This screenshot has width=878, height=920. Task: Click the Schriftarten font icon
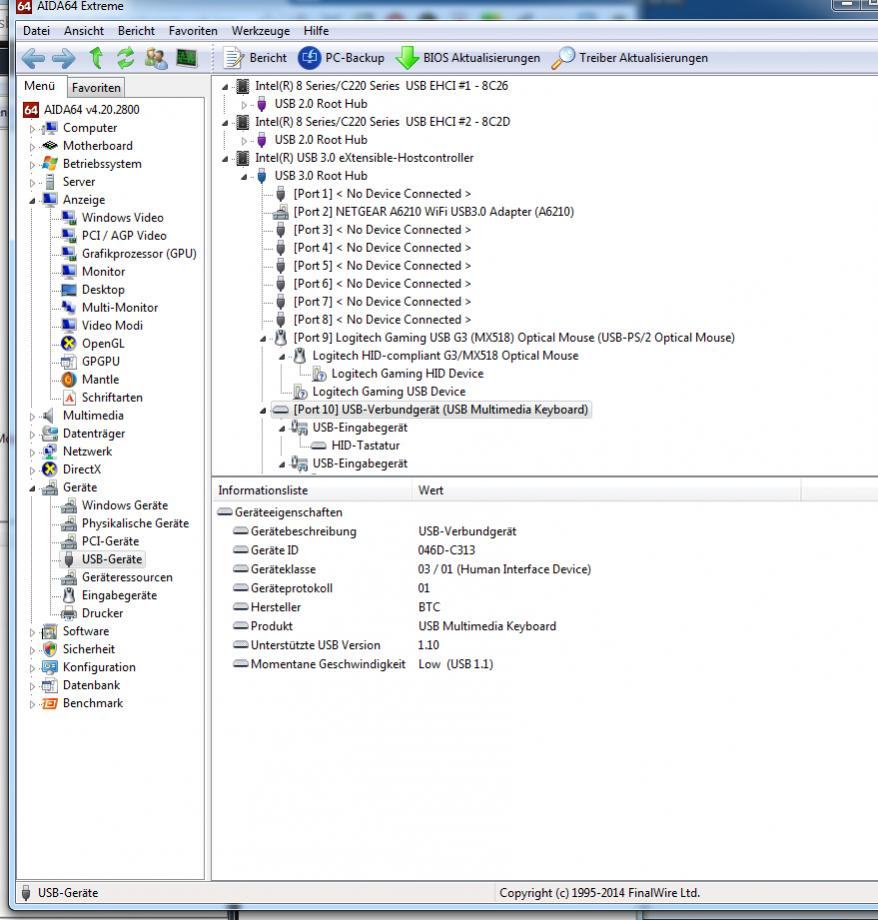[x=69, y=398]
